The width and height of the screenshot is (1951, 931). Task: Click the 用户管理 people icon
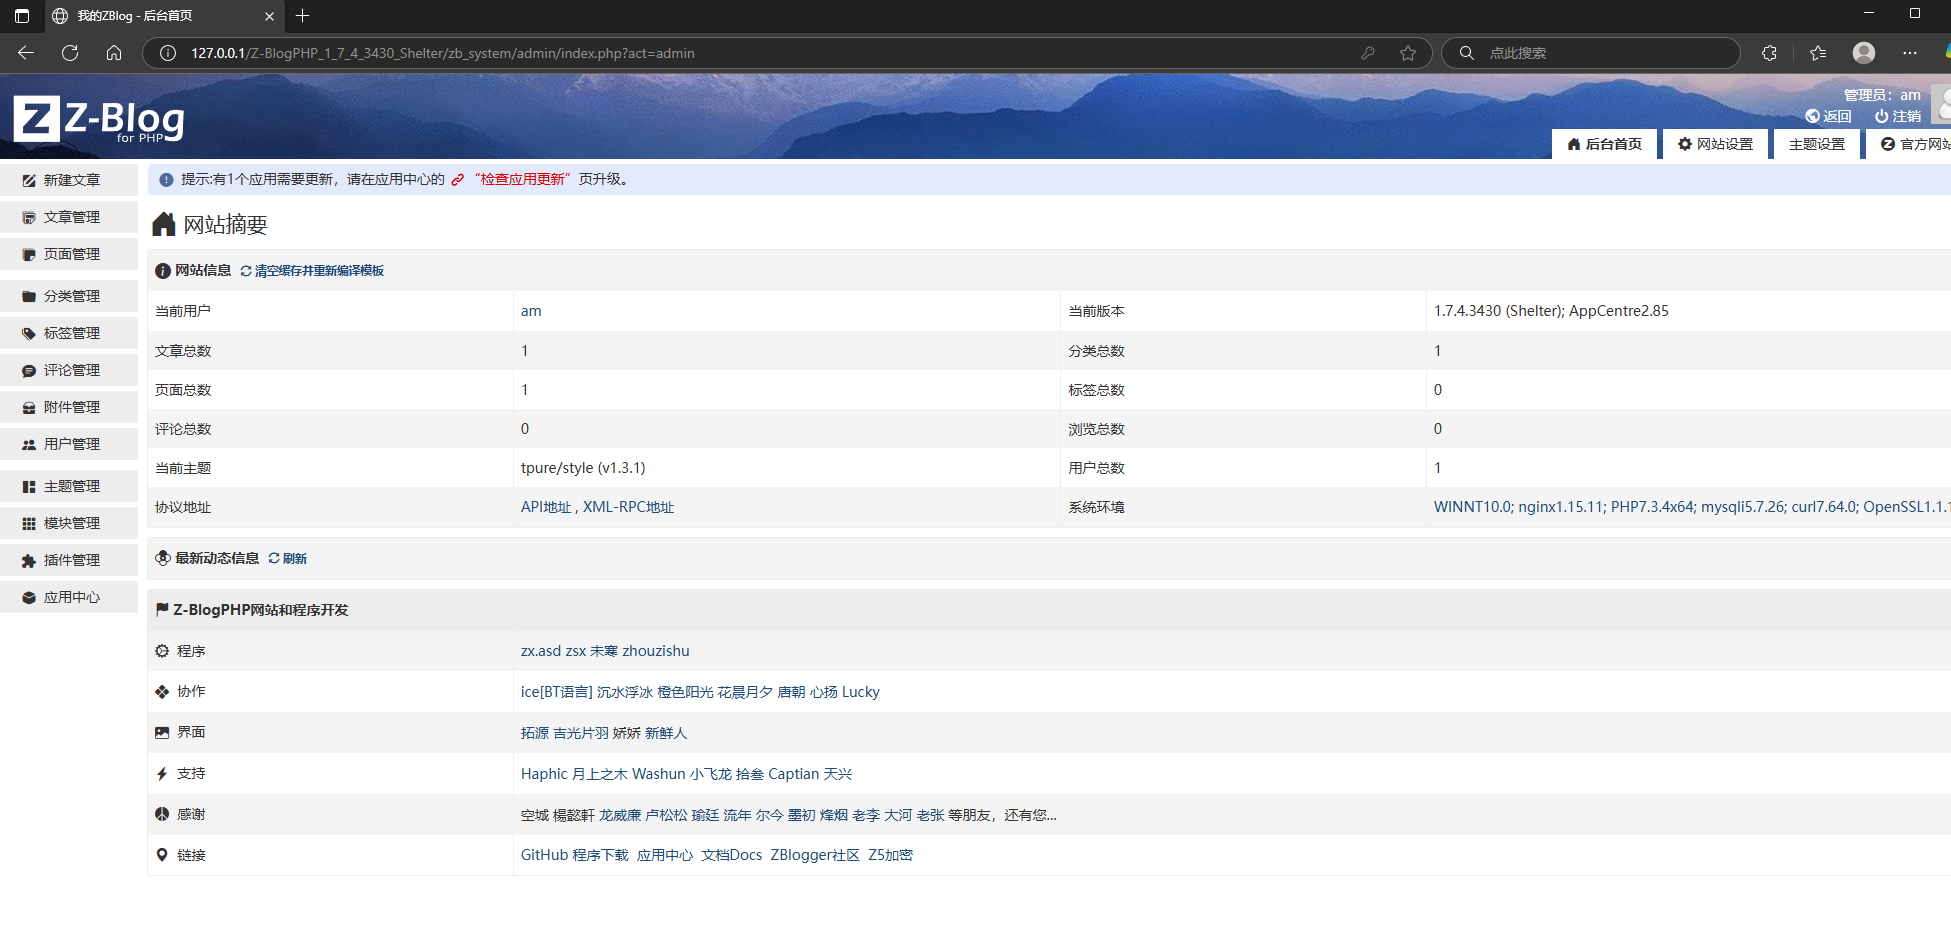[x=29, y=445]
